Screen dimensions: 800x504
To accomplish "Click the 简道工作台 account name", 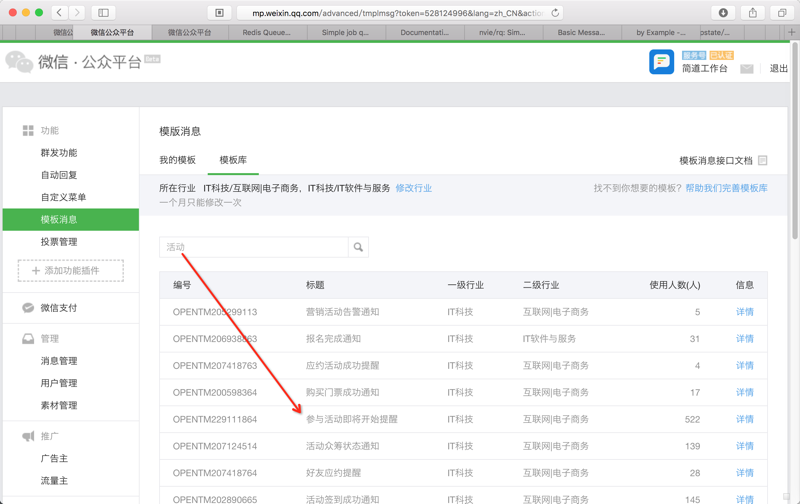I will [x=705, y=68].
